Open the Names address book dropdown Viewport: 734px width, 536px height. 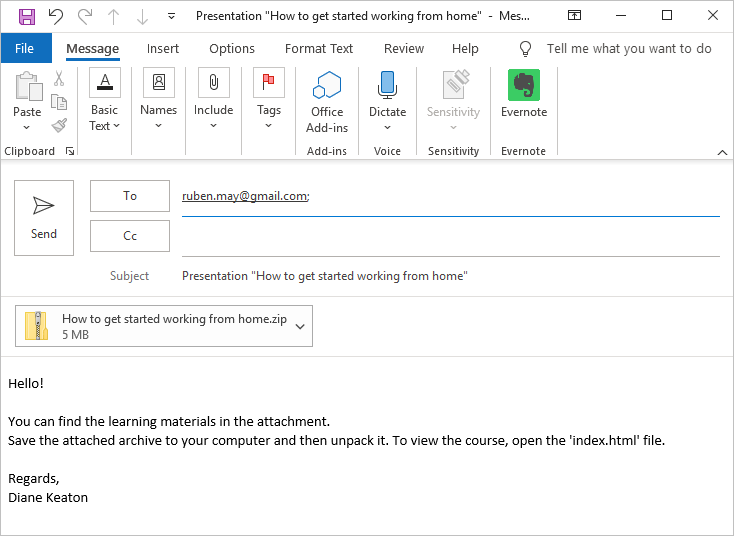pos(159,99)
